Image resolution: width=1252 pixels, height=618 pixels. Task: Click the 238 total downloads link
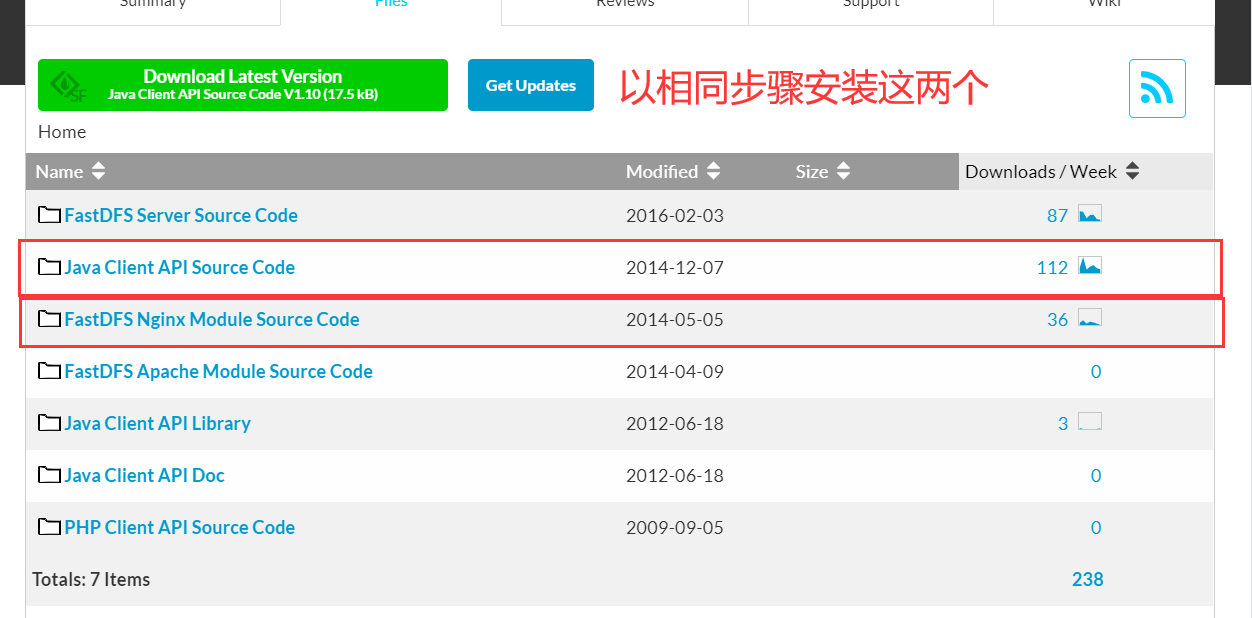pos(1087,578)
